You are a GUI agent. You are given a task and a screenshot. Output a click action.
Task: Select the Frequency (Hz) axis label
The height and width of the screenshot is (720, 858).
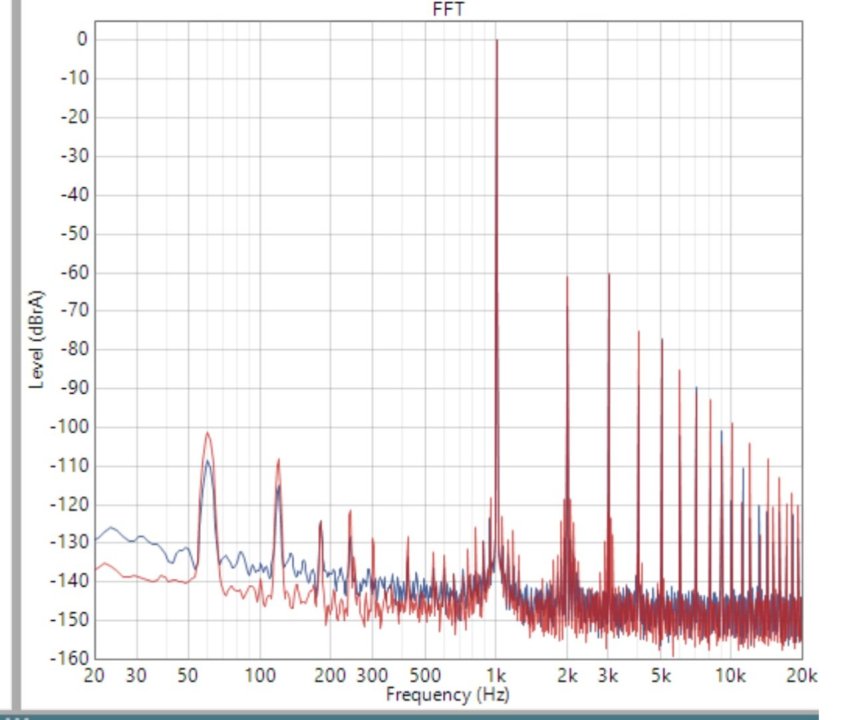pyautogui.click(x=448, y=694)
